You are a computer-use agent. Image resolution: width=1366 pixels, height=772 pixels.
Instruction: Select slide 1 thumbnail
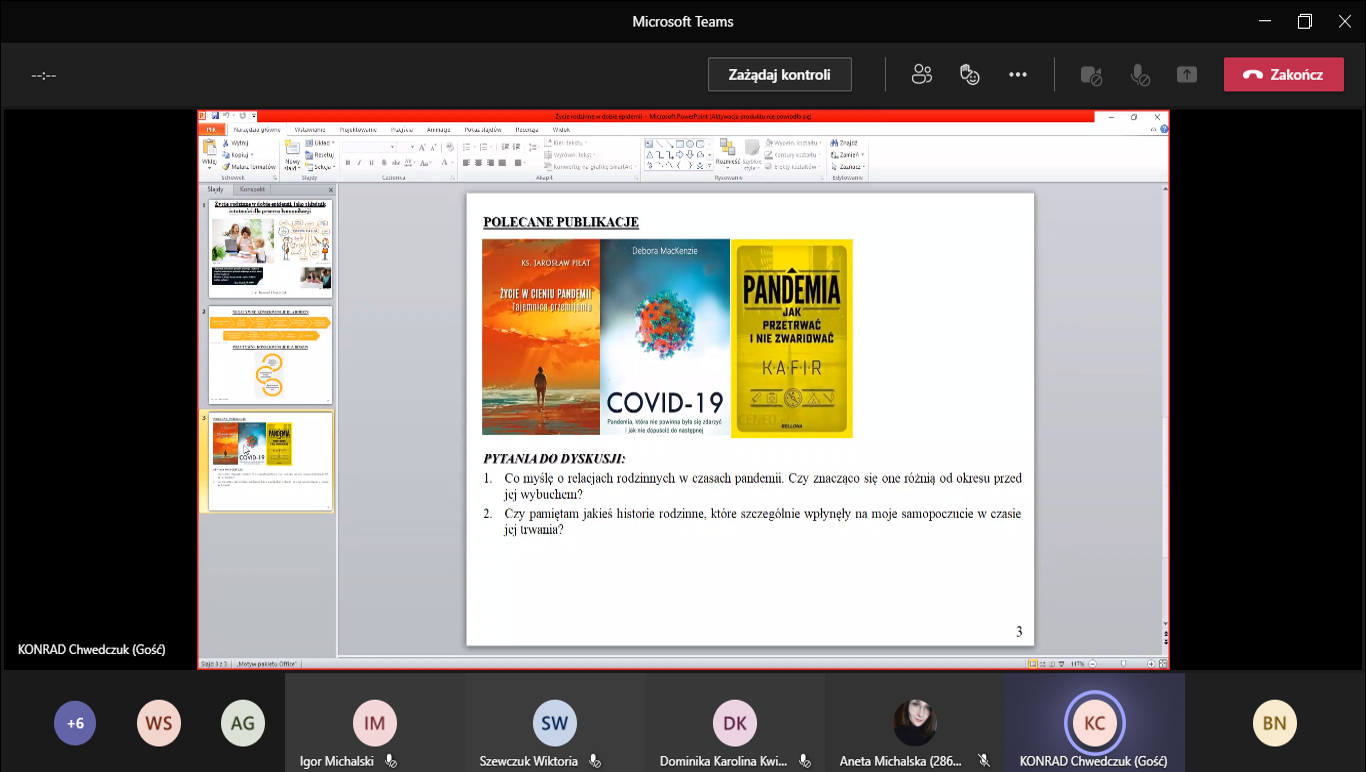(270, 247)
